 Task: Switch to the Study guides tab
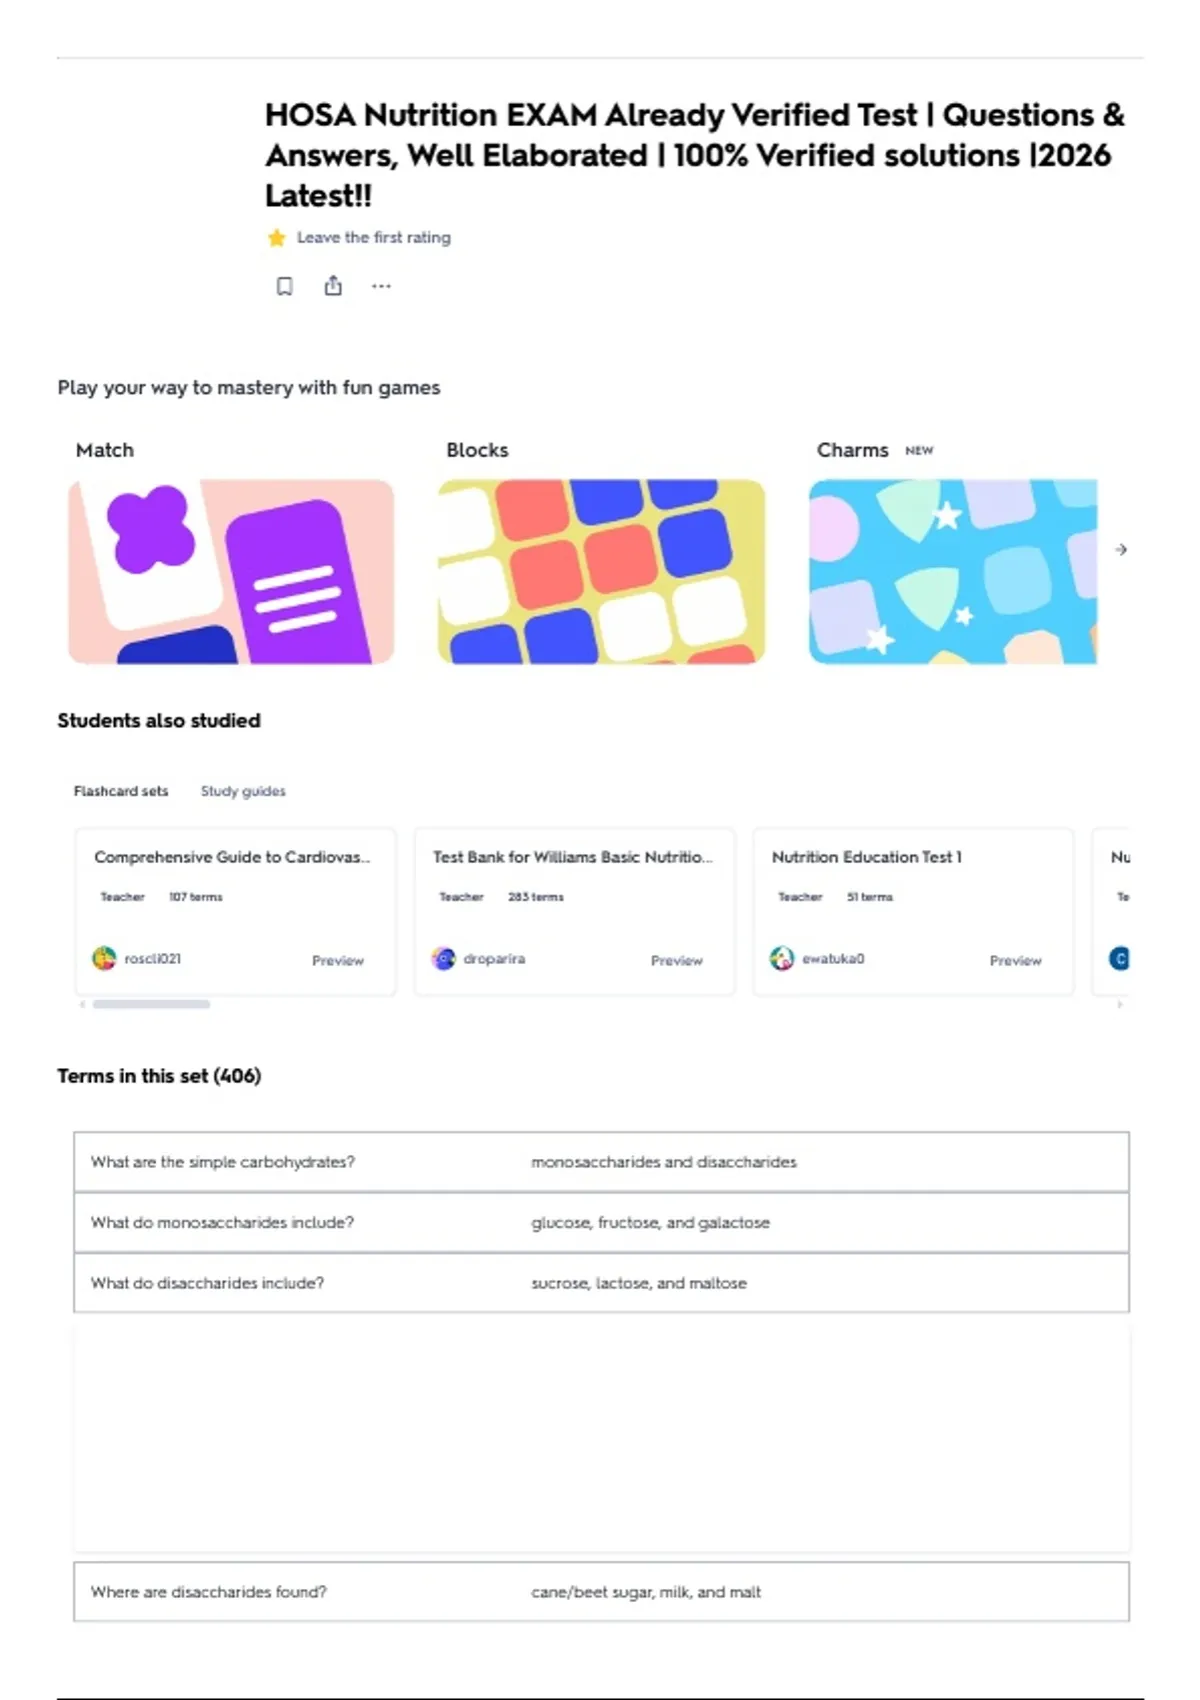243,791
